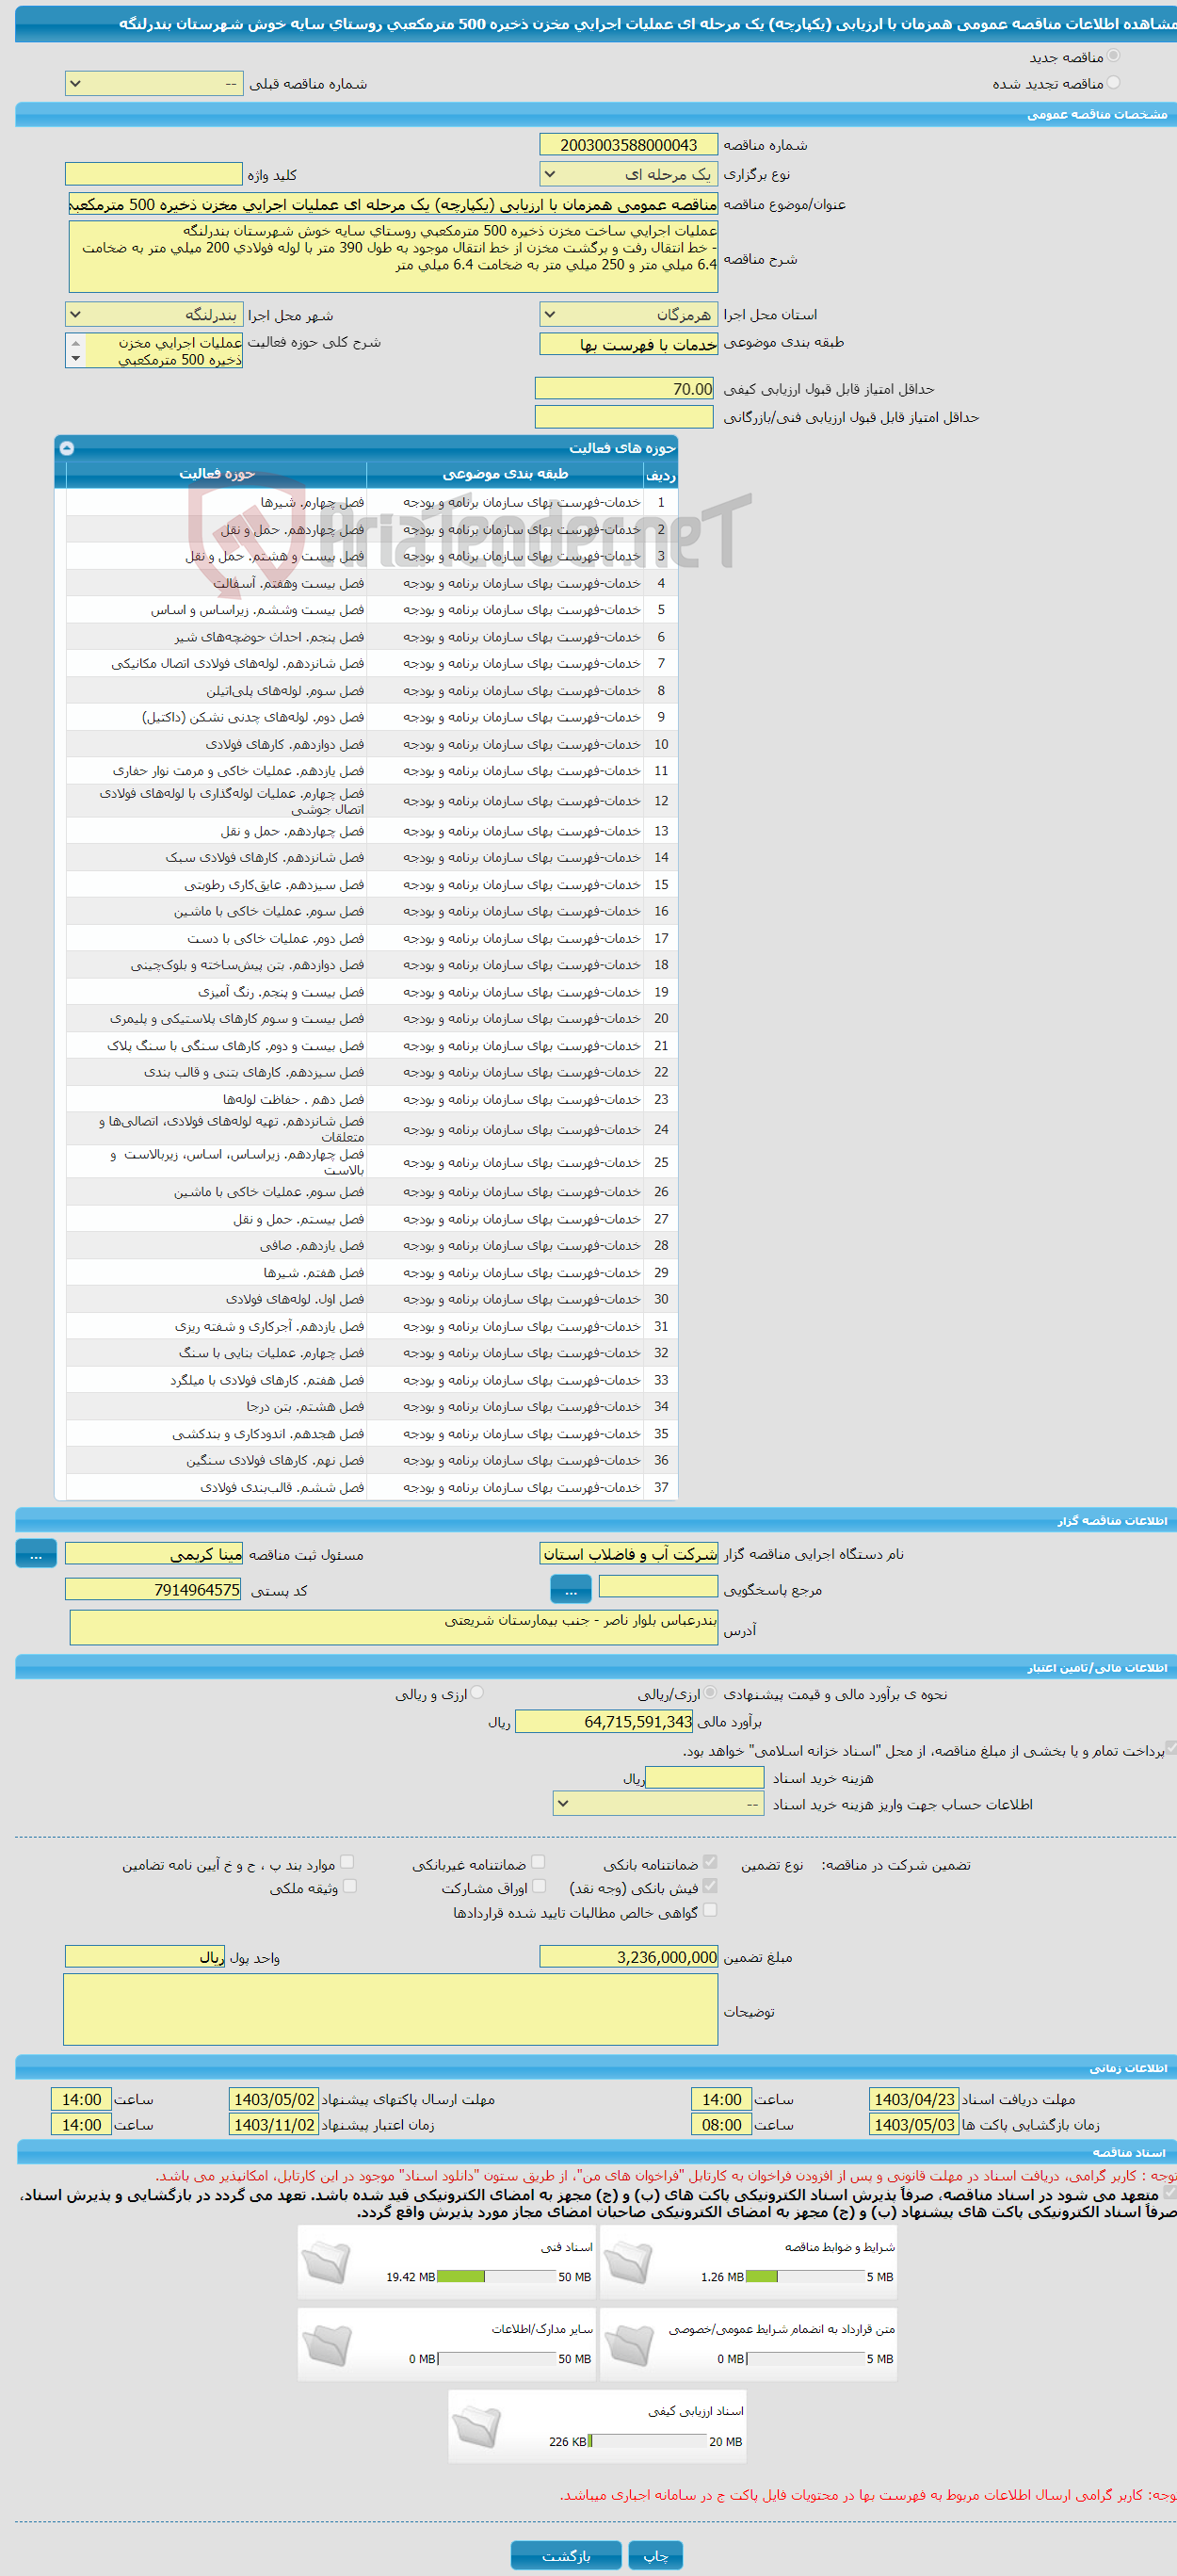
Task: Toggle ضمانتنامه بانکی checkbox
Action: pos(710,1862)
